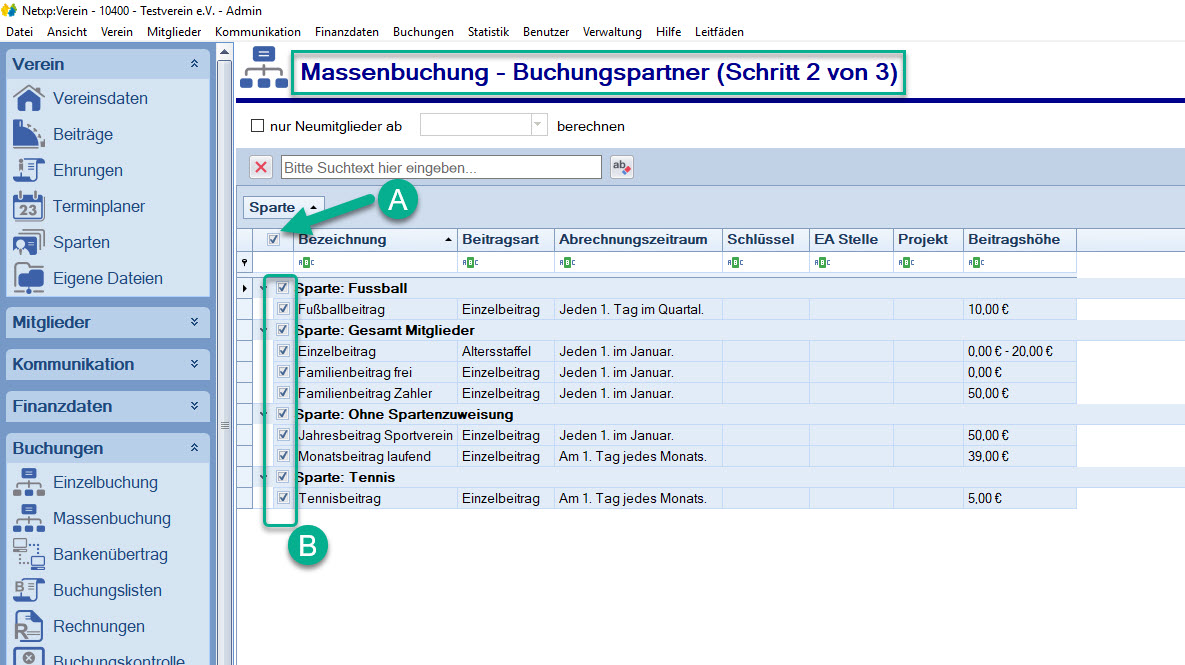Sort by Beitragsart column header
The height and width of the screenshot is (665, 1185).
click(x=506, y=240)
